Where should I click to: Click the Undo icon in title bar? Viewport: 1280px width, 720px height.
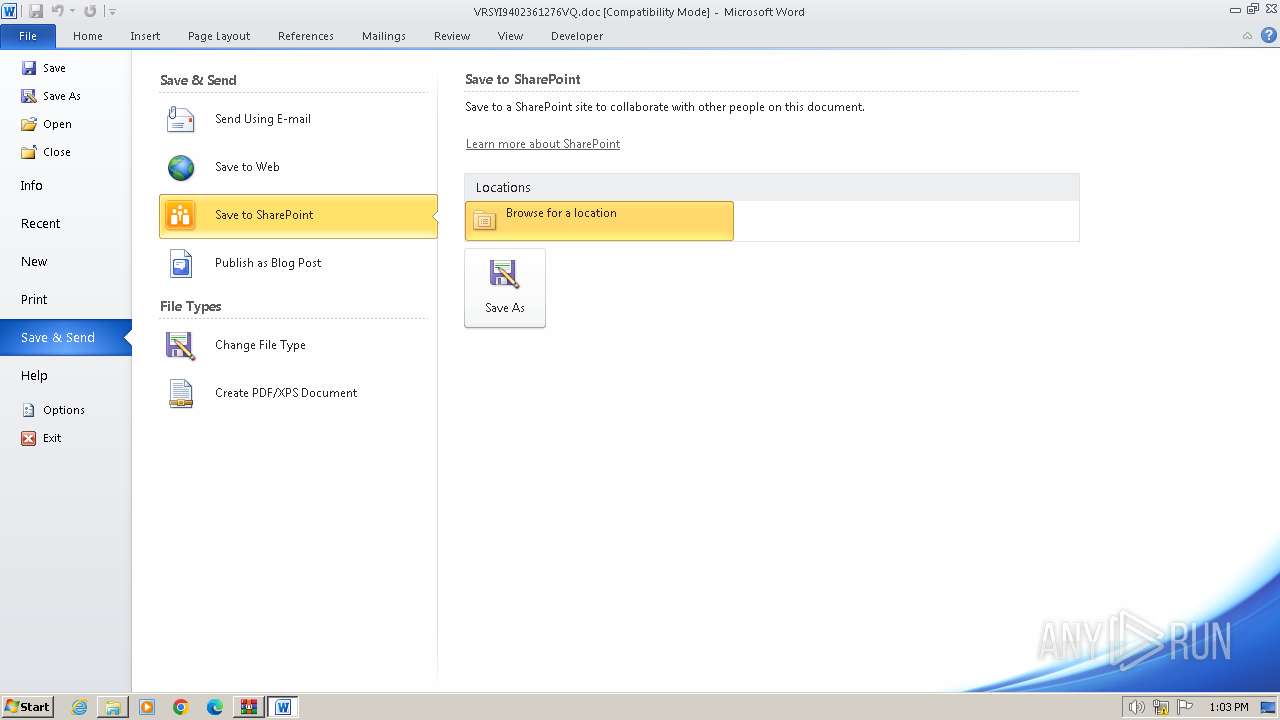57,11
